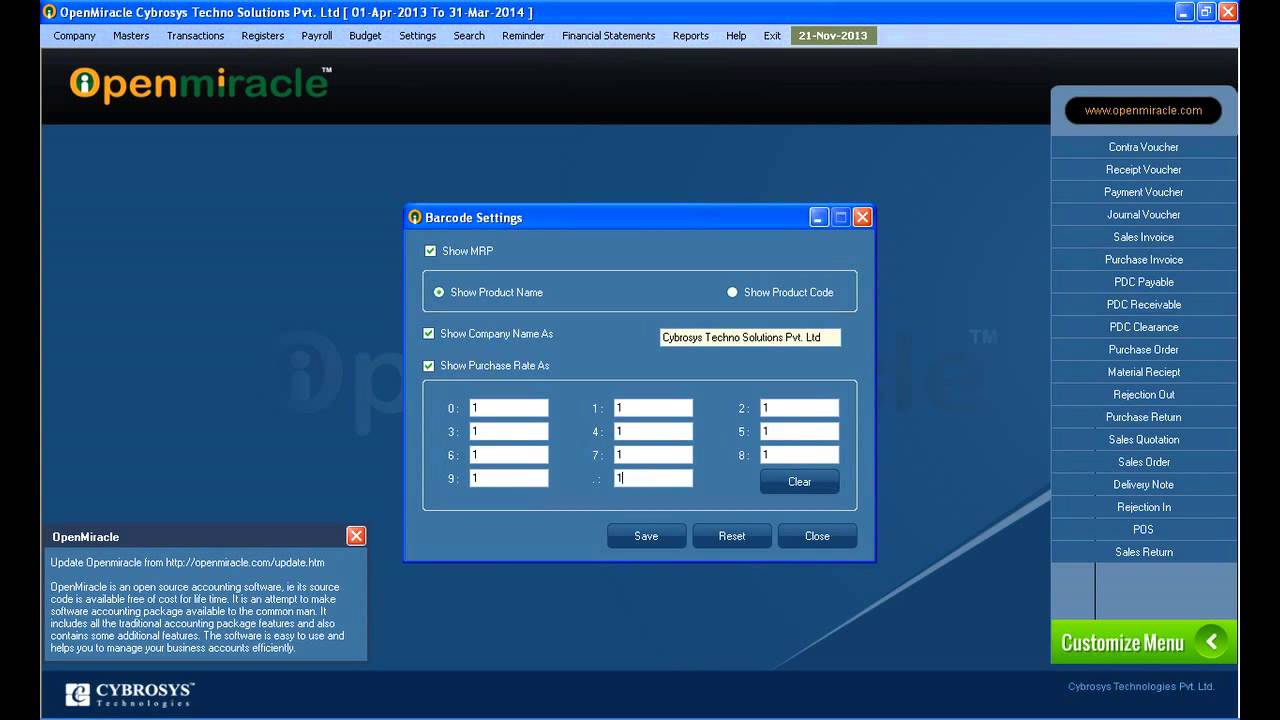Image resolution: width=1280 pixels, height=720 pixels.
Task: Open Contra Voucher from side menu
Action: pyautogui.click(x=1143, y=147)
